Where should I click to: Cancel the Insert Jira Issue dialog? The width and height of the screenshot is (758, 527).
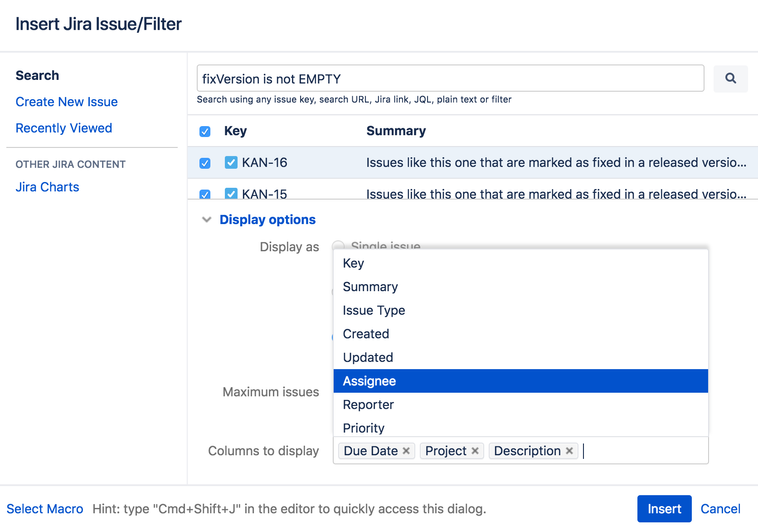point(720,509)
